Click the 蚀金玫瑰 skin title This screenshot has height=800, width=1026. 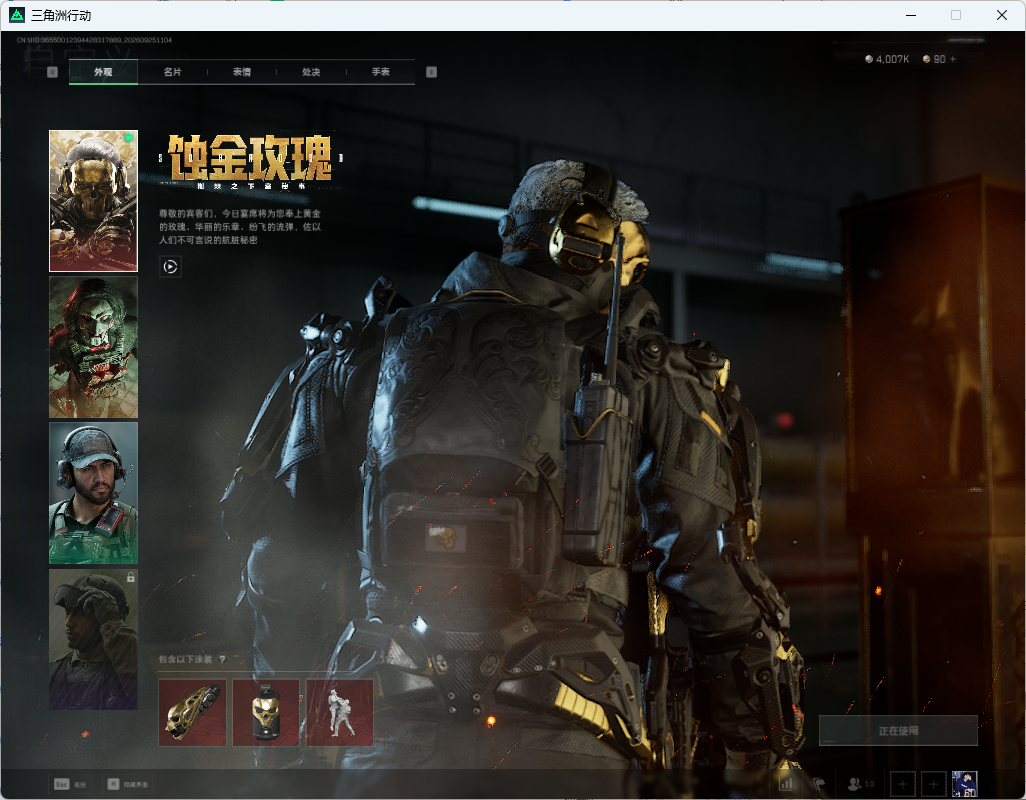(x=250, y=158)
